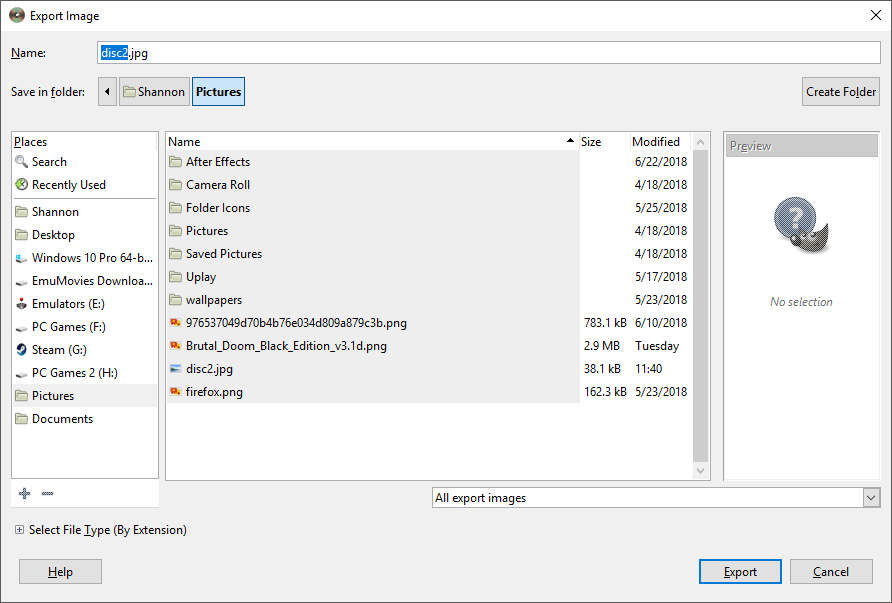The image size is (892, 603).
Task: Expand Select File Type (By Extension)
Action: [x=19, y=530]
